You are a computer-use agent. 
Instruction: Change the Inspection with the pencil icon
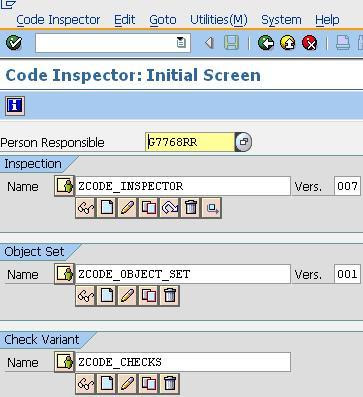pos(128,208)
